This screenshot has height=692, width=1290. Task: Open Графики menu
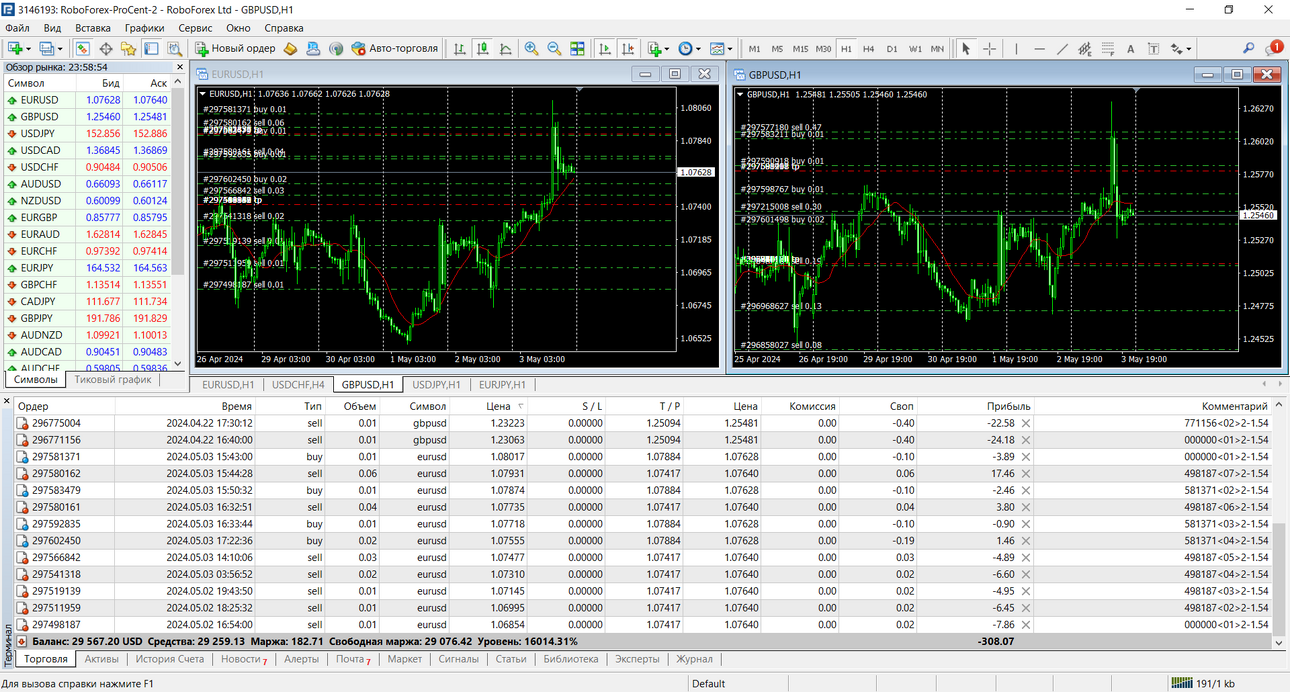pyautogui.click(x=144, y=28)
